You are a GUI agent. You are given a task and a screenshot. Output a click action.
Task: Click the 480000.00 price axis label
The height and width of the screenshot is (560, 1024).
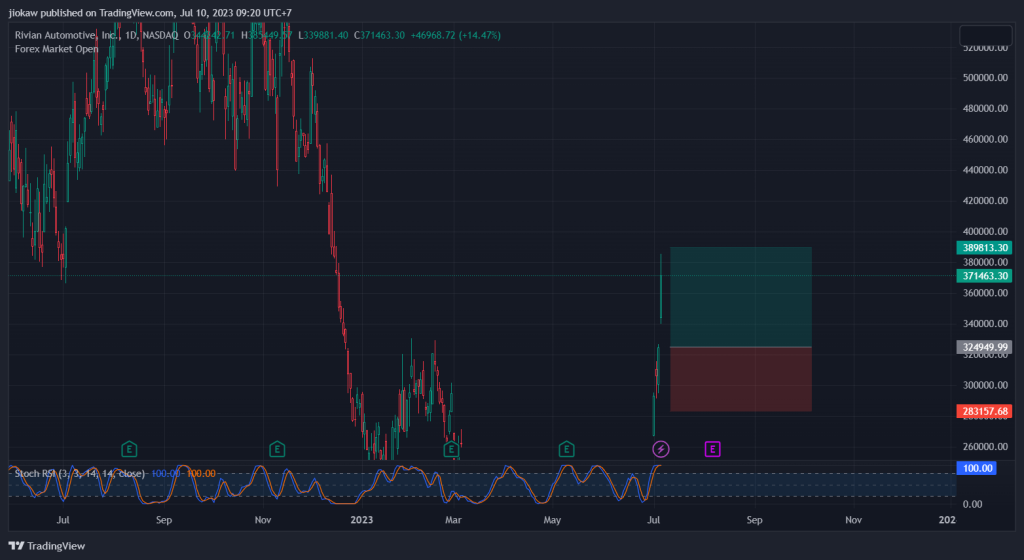coord(985,108)
